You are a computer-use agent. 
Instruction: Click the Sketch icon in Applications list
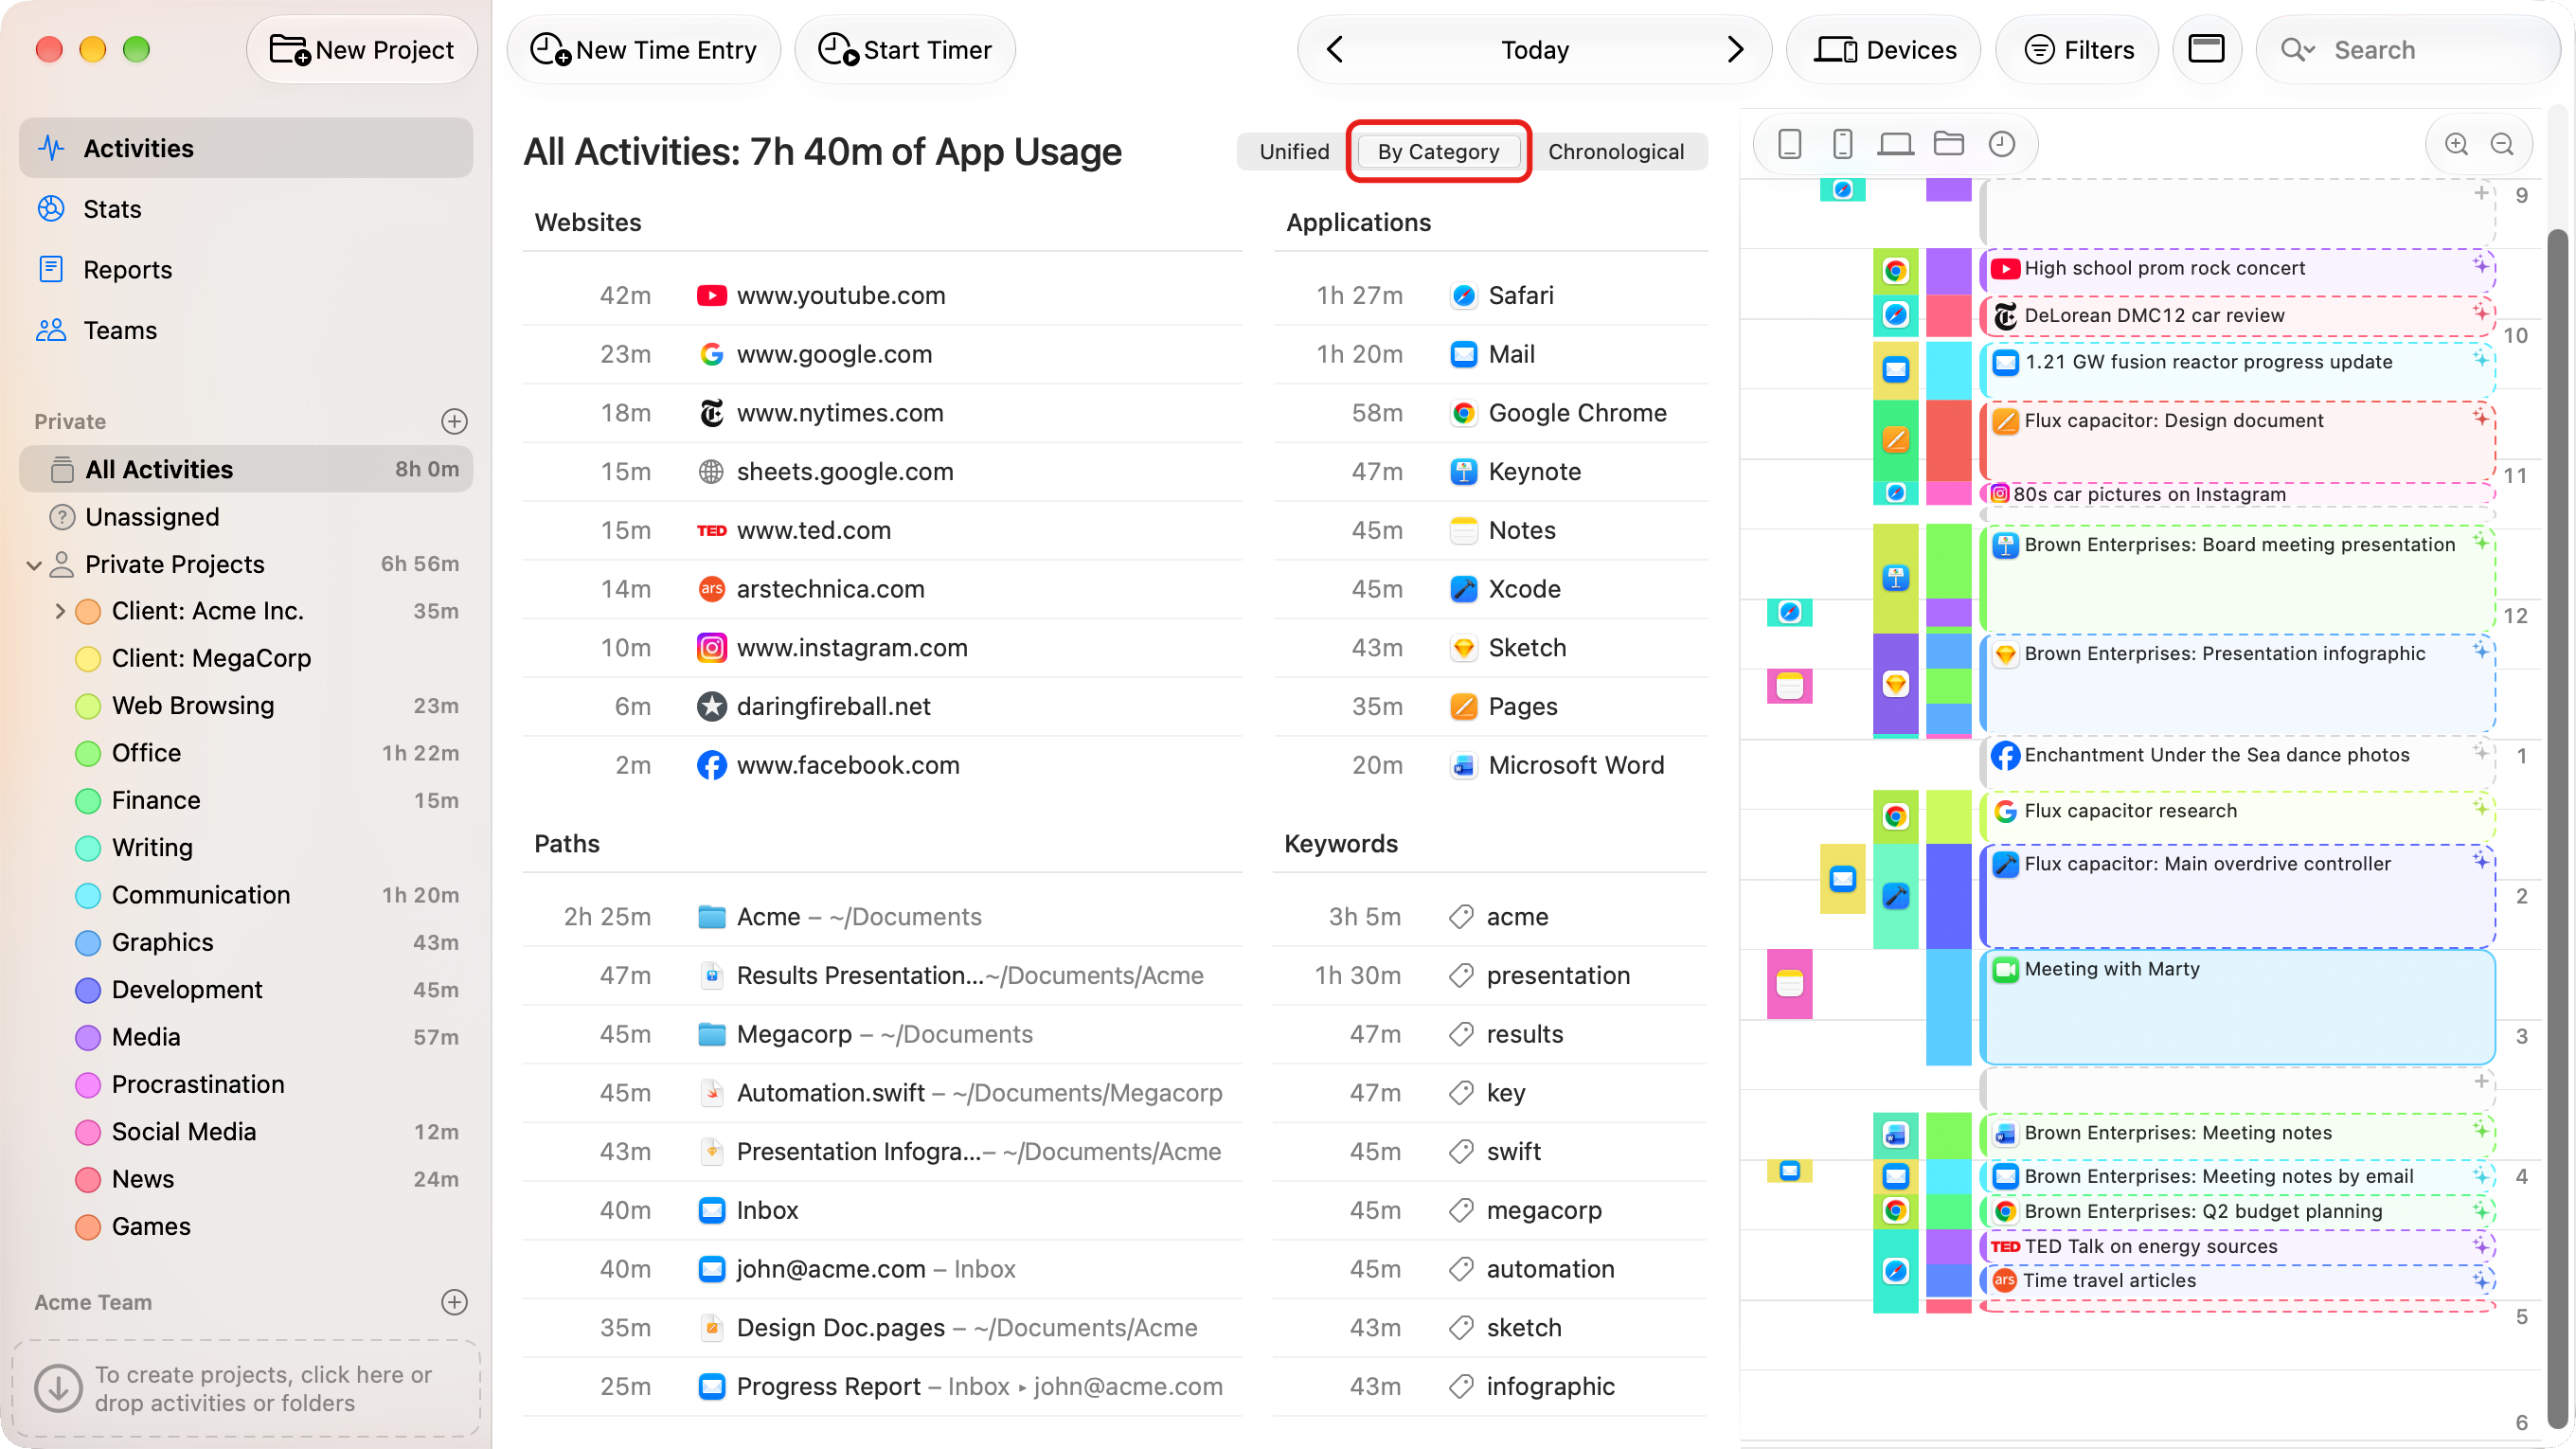1463,648
